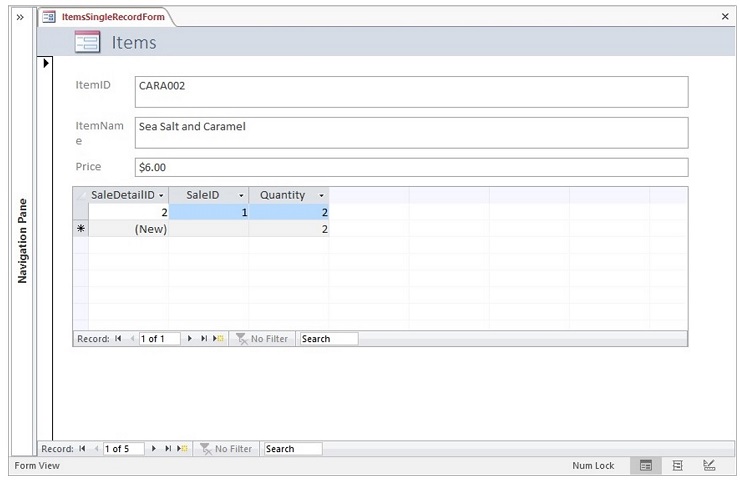The image size is (740, 482).
Task: Click the Items form logo icon
Action: 87,42
